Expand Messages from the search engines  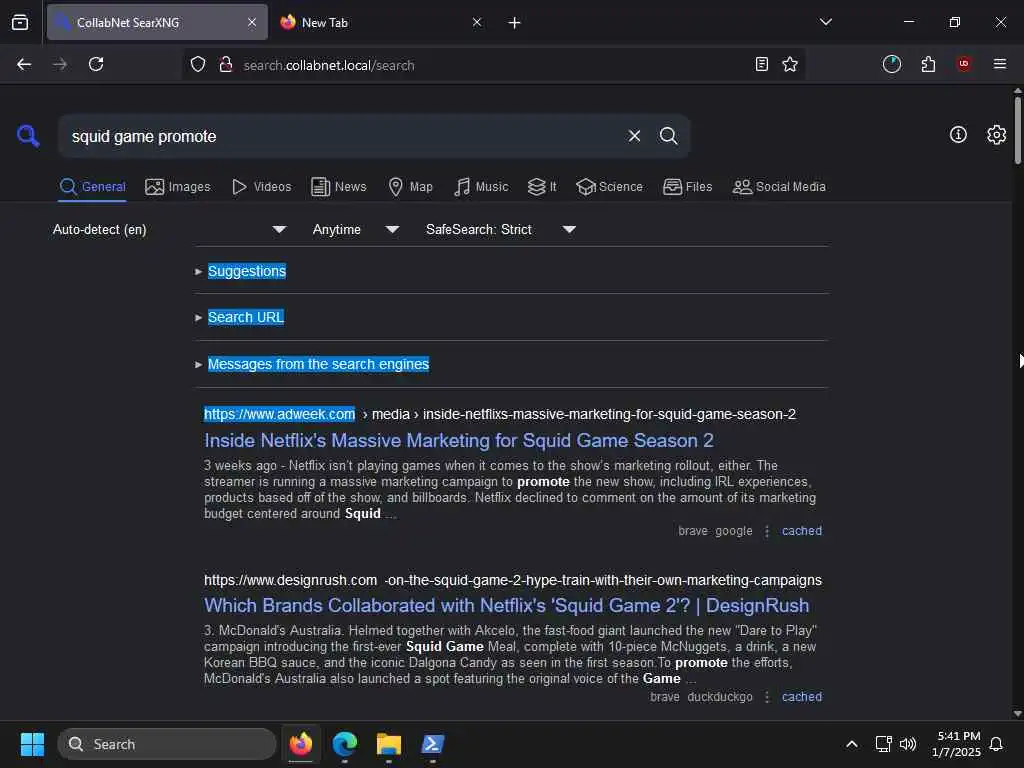point(318,364)
